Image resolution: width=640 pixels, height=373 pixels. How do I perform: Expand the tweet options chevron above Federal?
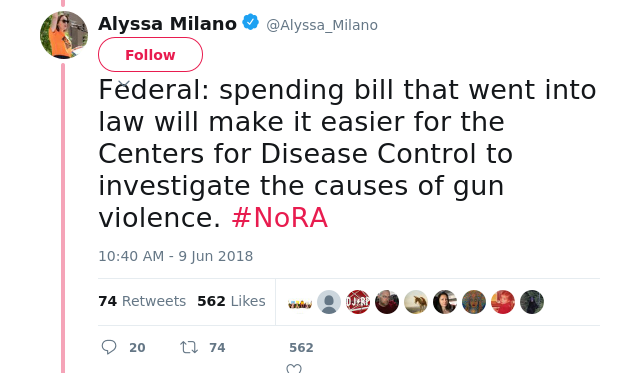pos(124,84)
